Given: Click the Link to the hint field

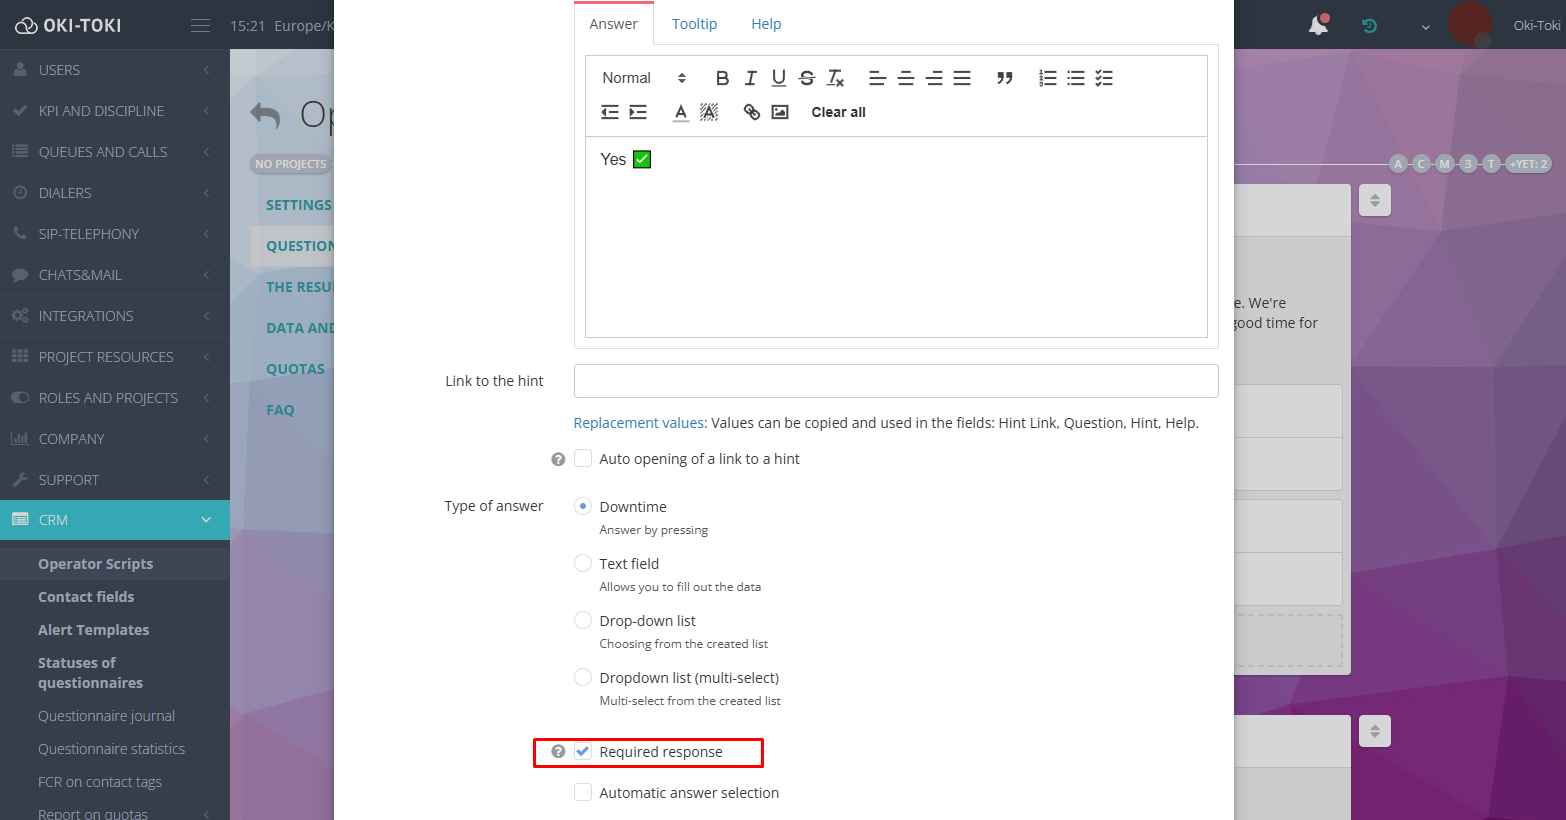Looking at the screenshot, I should 895,381.
